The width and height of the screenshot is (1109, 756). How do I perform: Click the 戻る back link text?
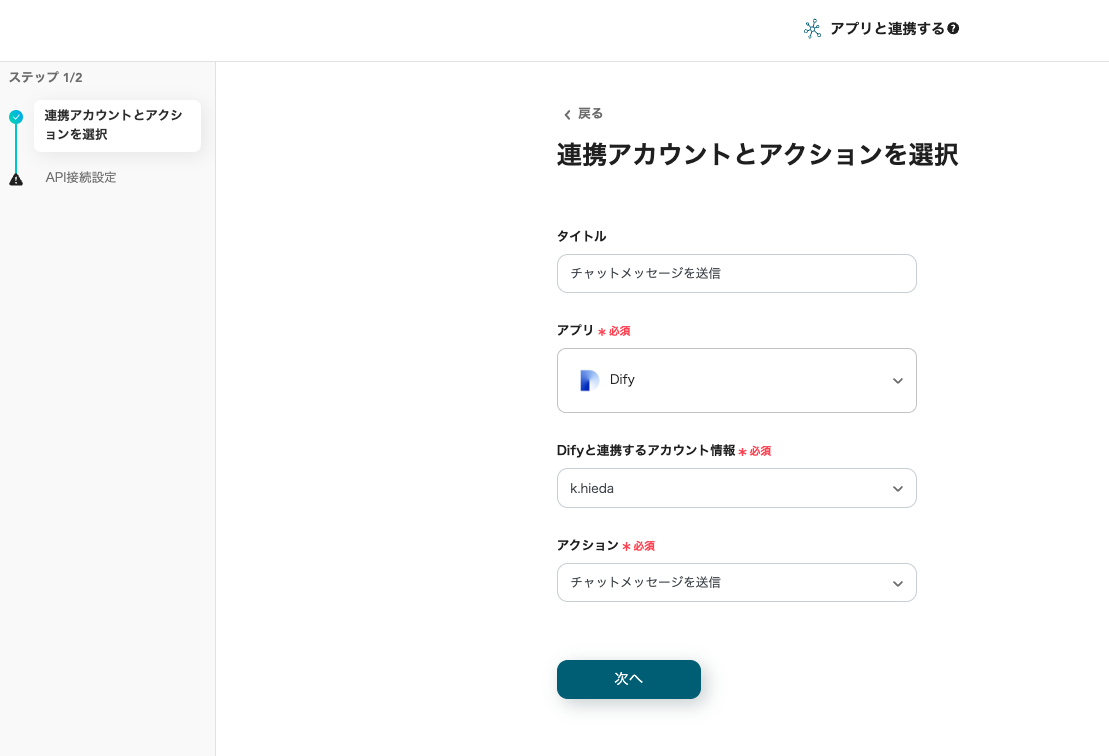pos(590,114)
